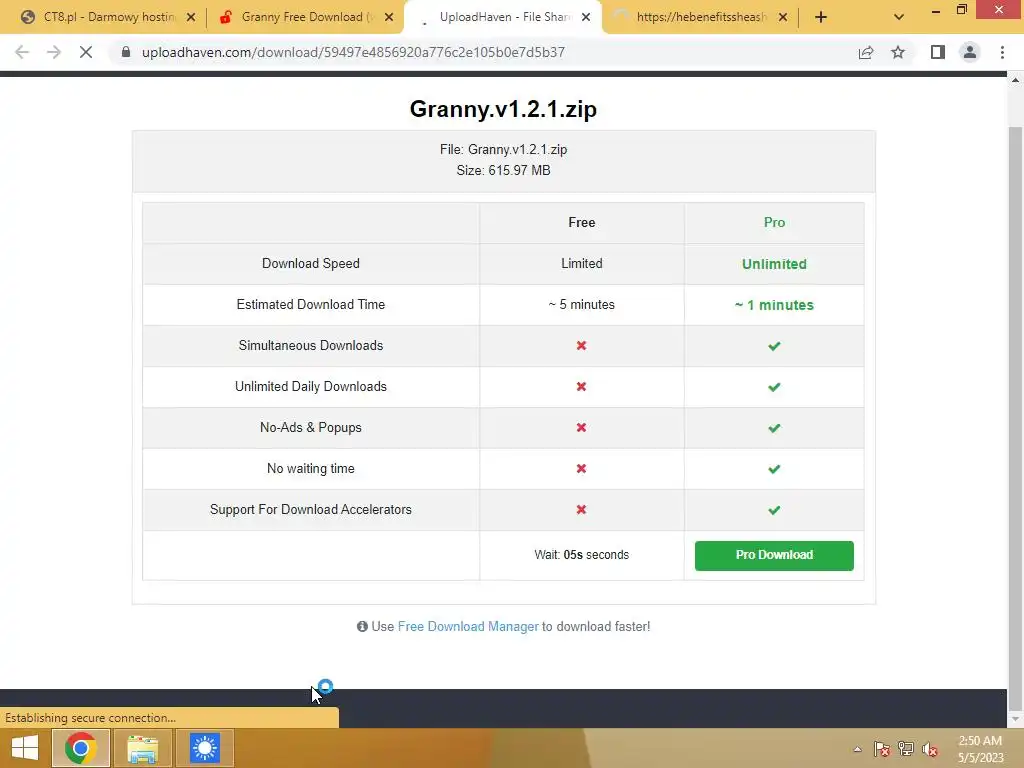
Task: Click the Pro column header
Action: (774, 223)
